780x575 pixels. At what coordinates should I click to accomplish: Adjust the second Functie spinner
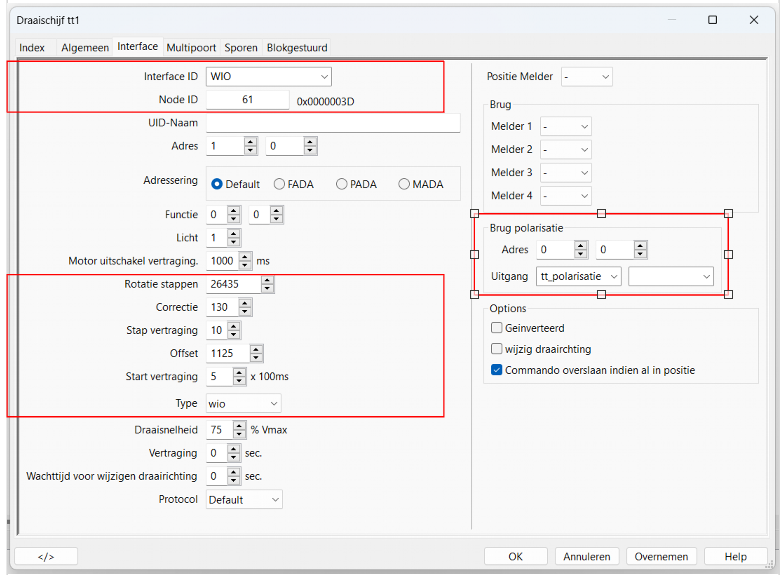coord(276,215)
